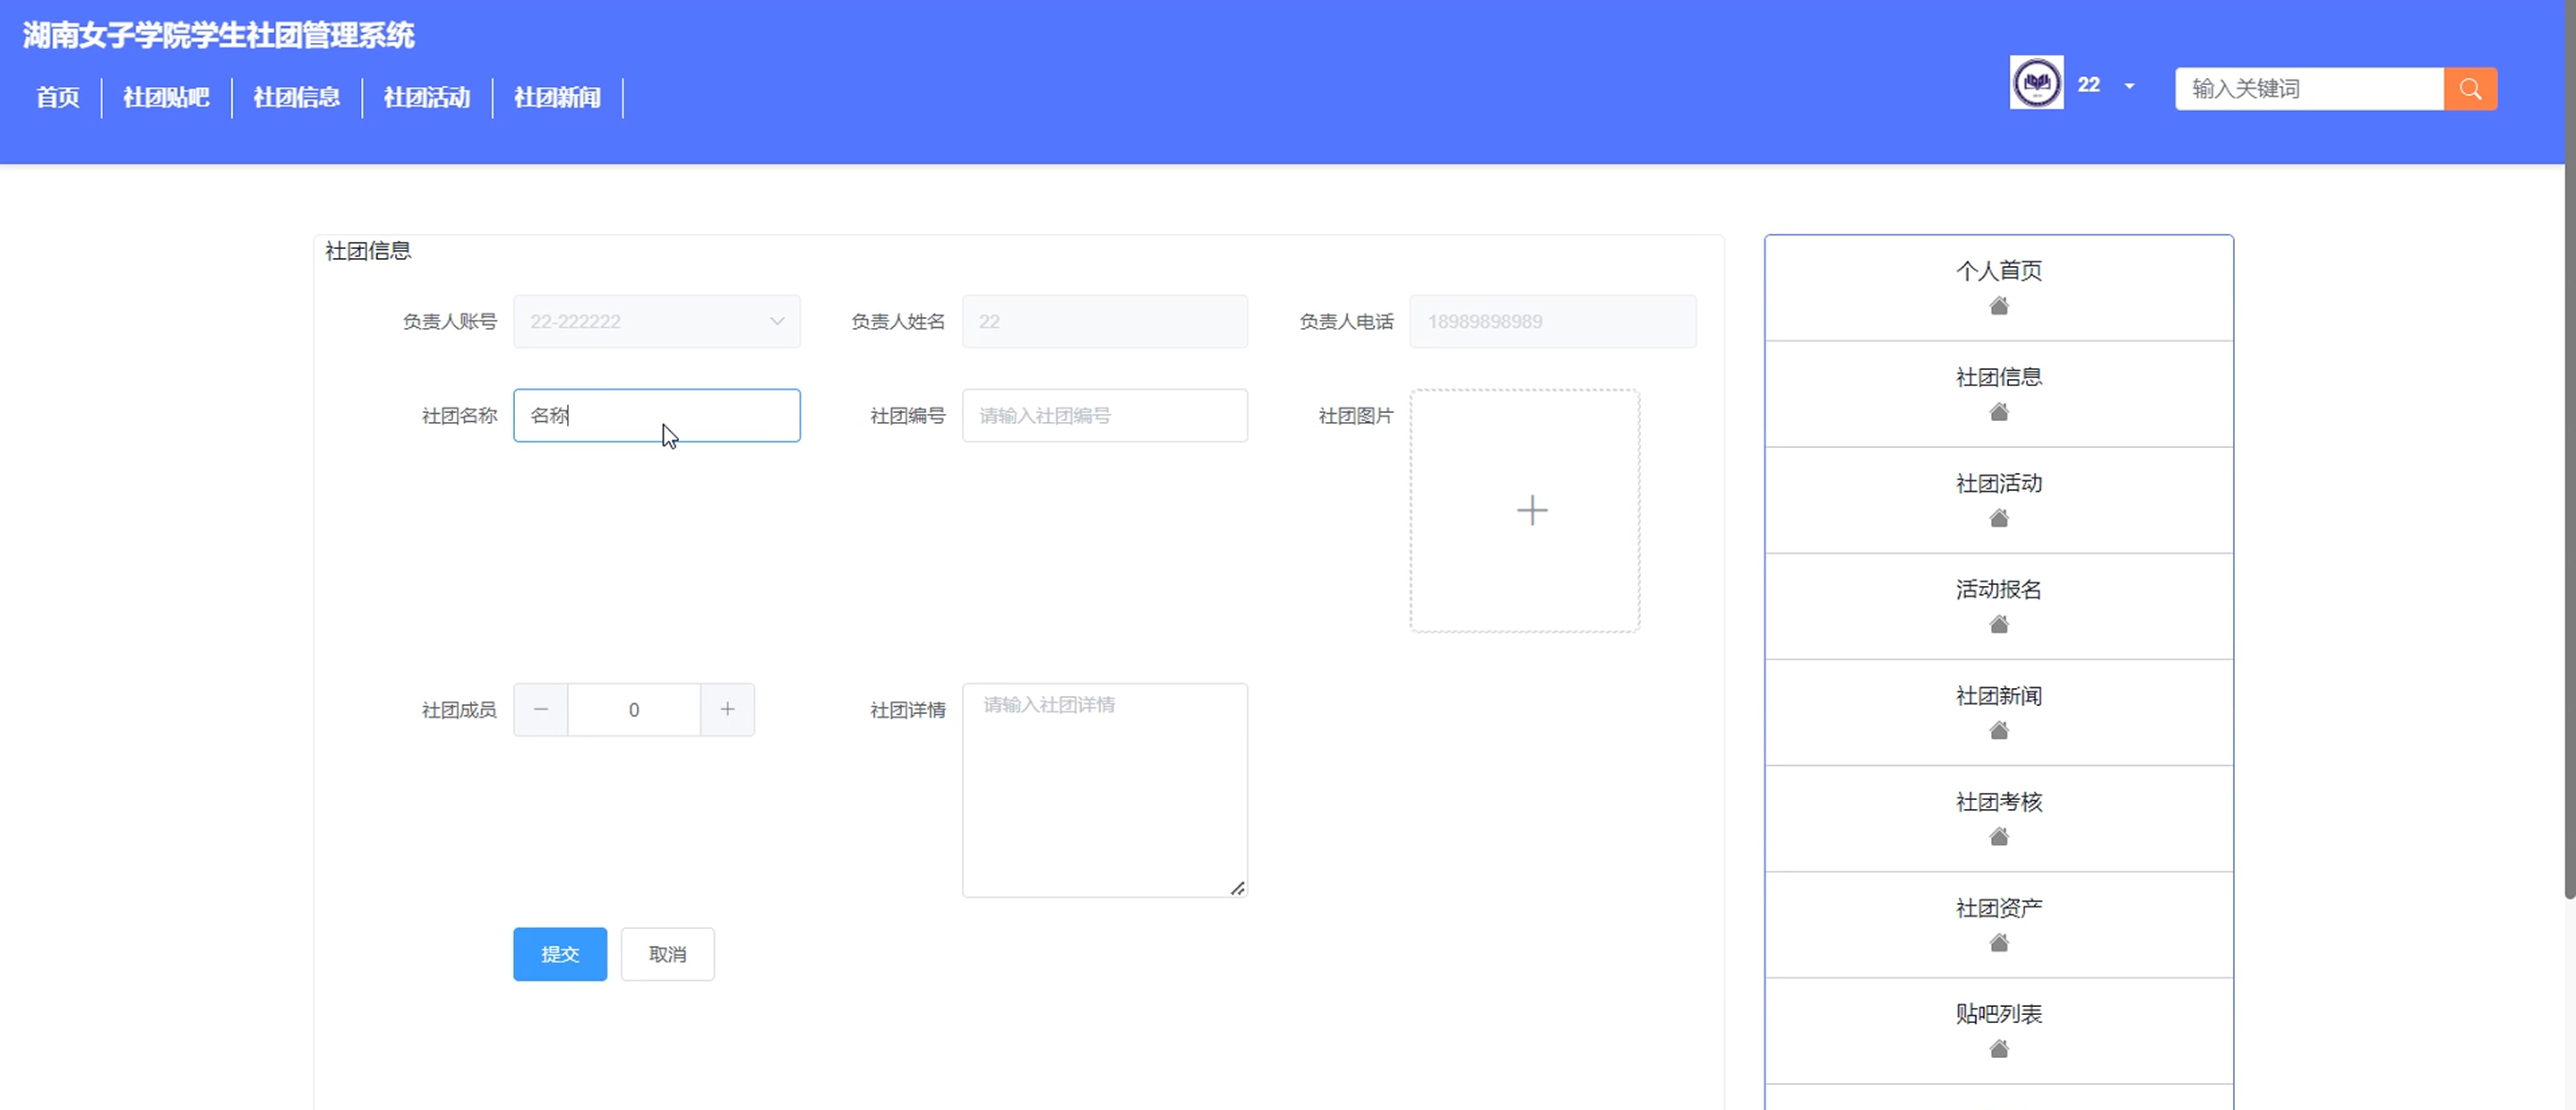
Task: Click the disabled 负责人姓名 field
Action: coord(1105,322)
